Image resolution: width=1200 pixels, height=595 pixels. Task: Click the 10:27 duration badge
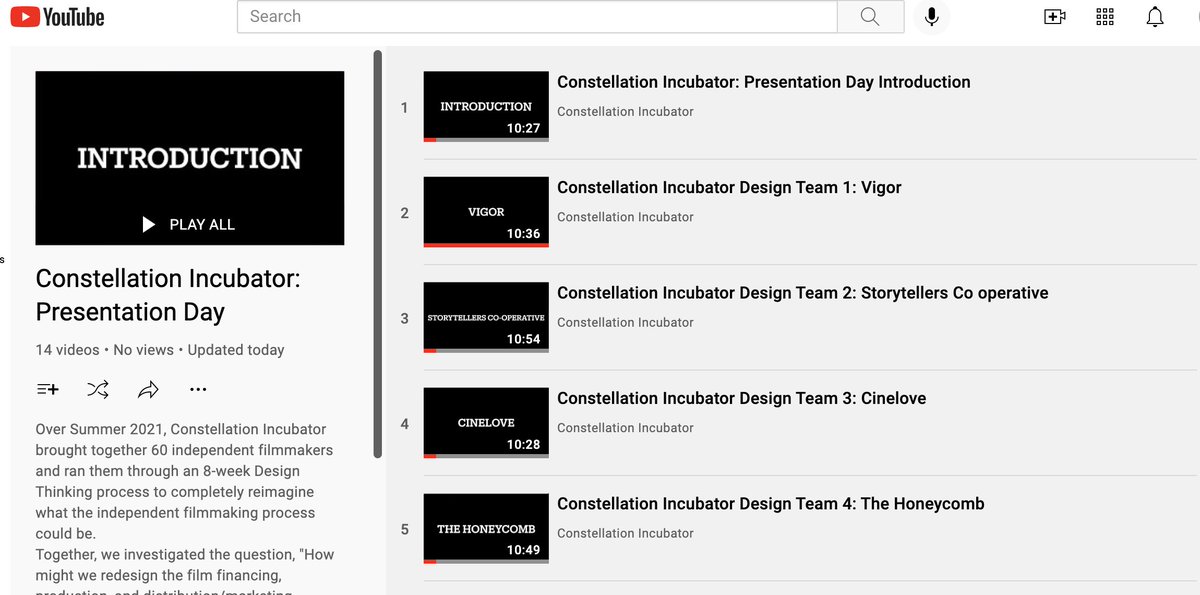tap(523, 128)
